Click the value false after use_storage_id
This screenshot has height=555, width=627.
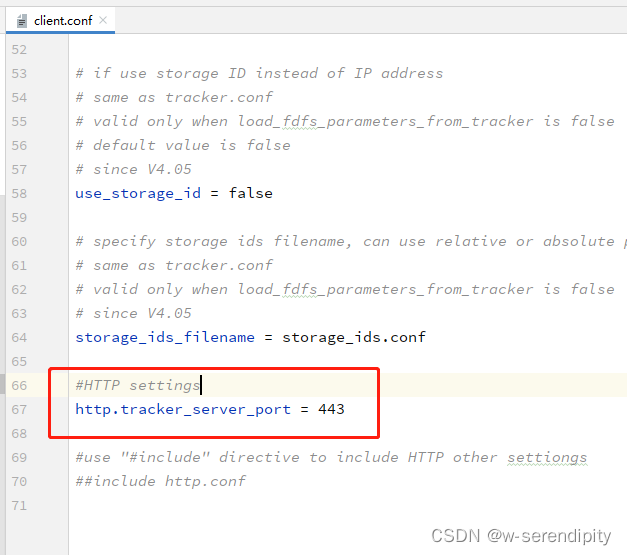(x=250, y=193)
